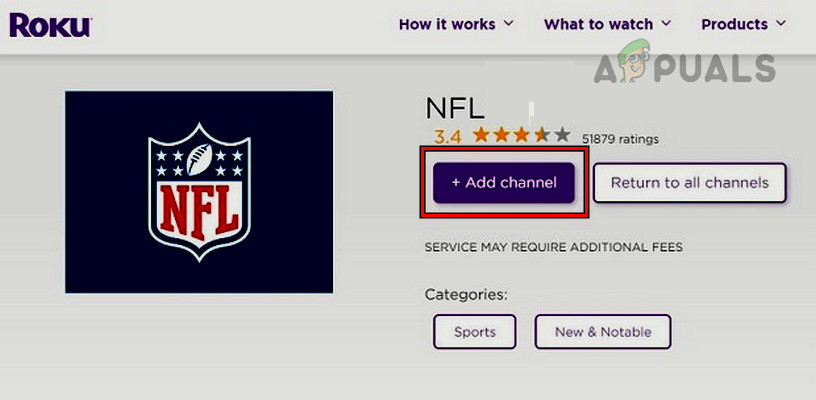Click Return to all channels

[x=690, y=183]
